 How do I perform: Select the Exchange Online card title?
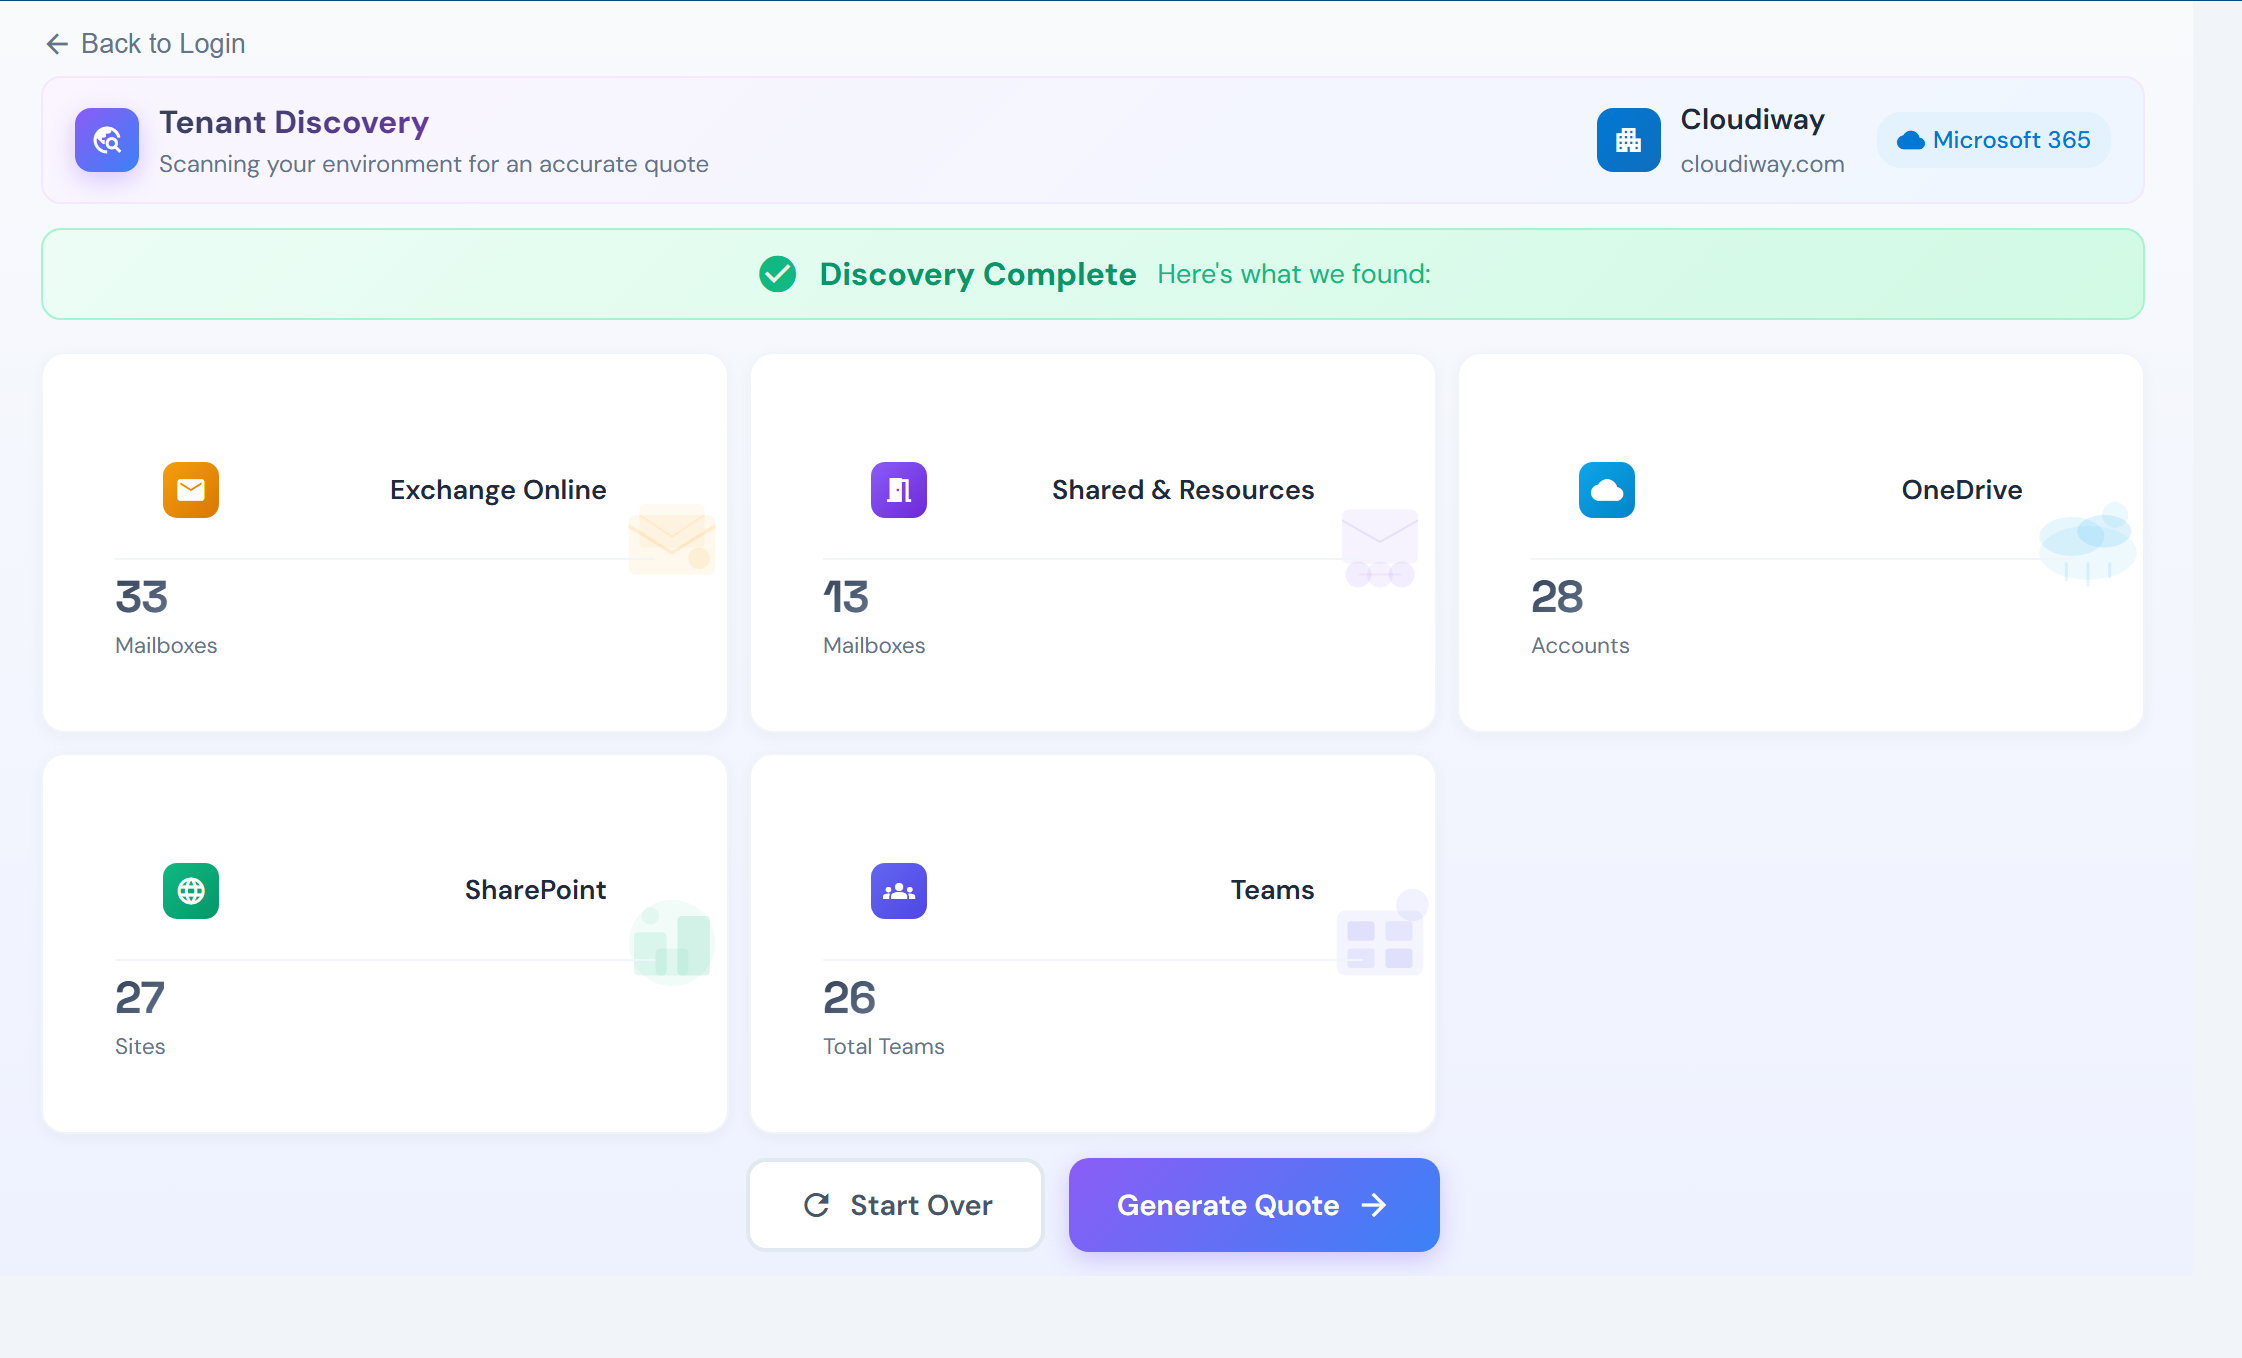pyautogui.click(x=498, y=490)
